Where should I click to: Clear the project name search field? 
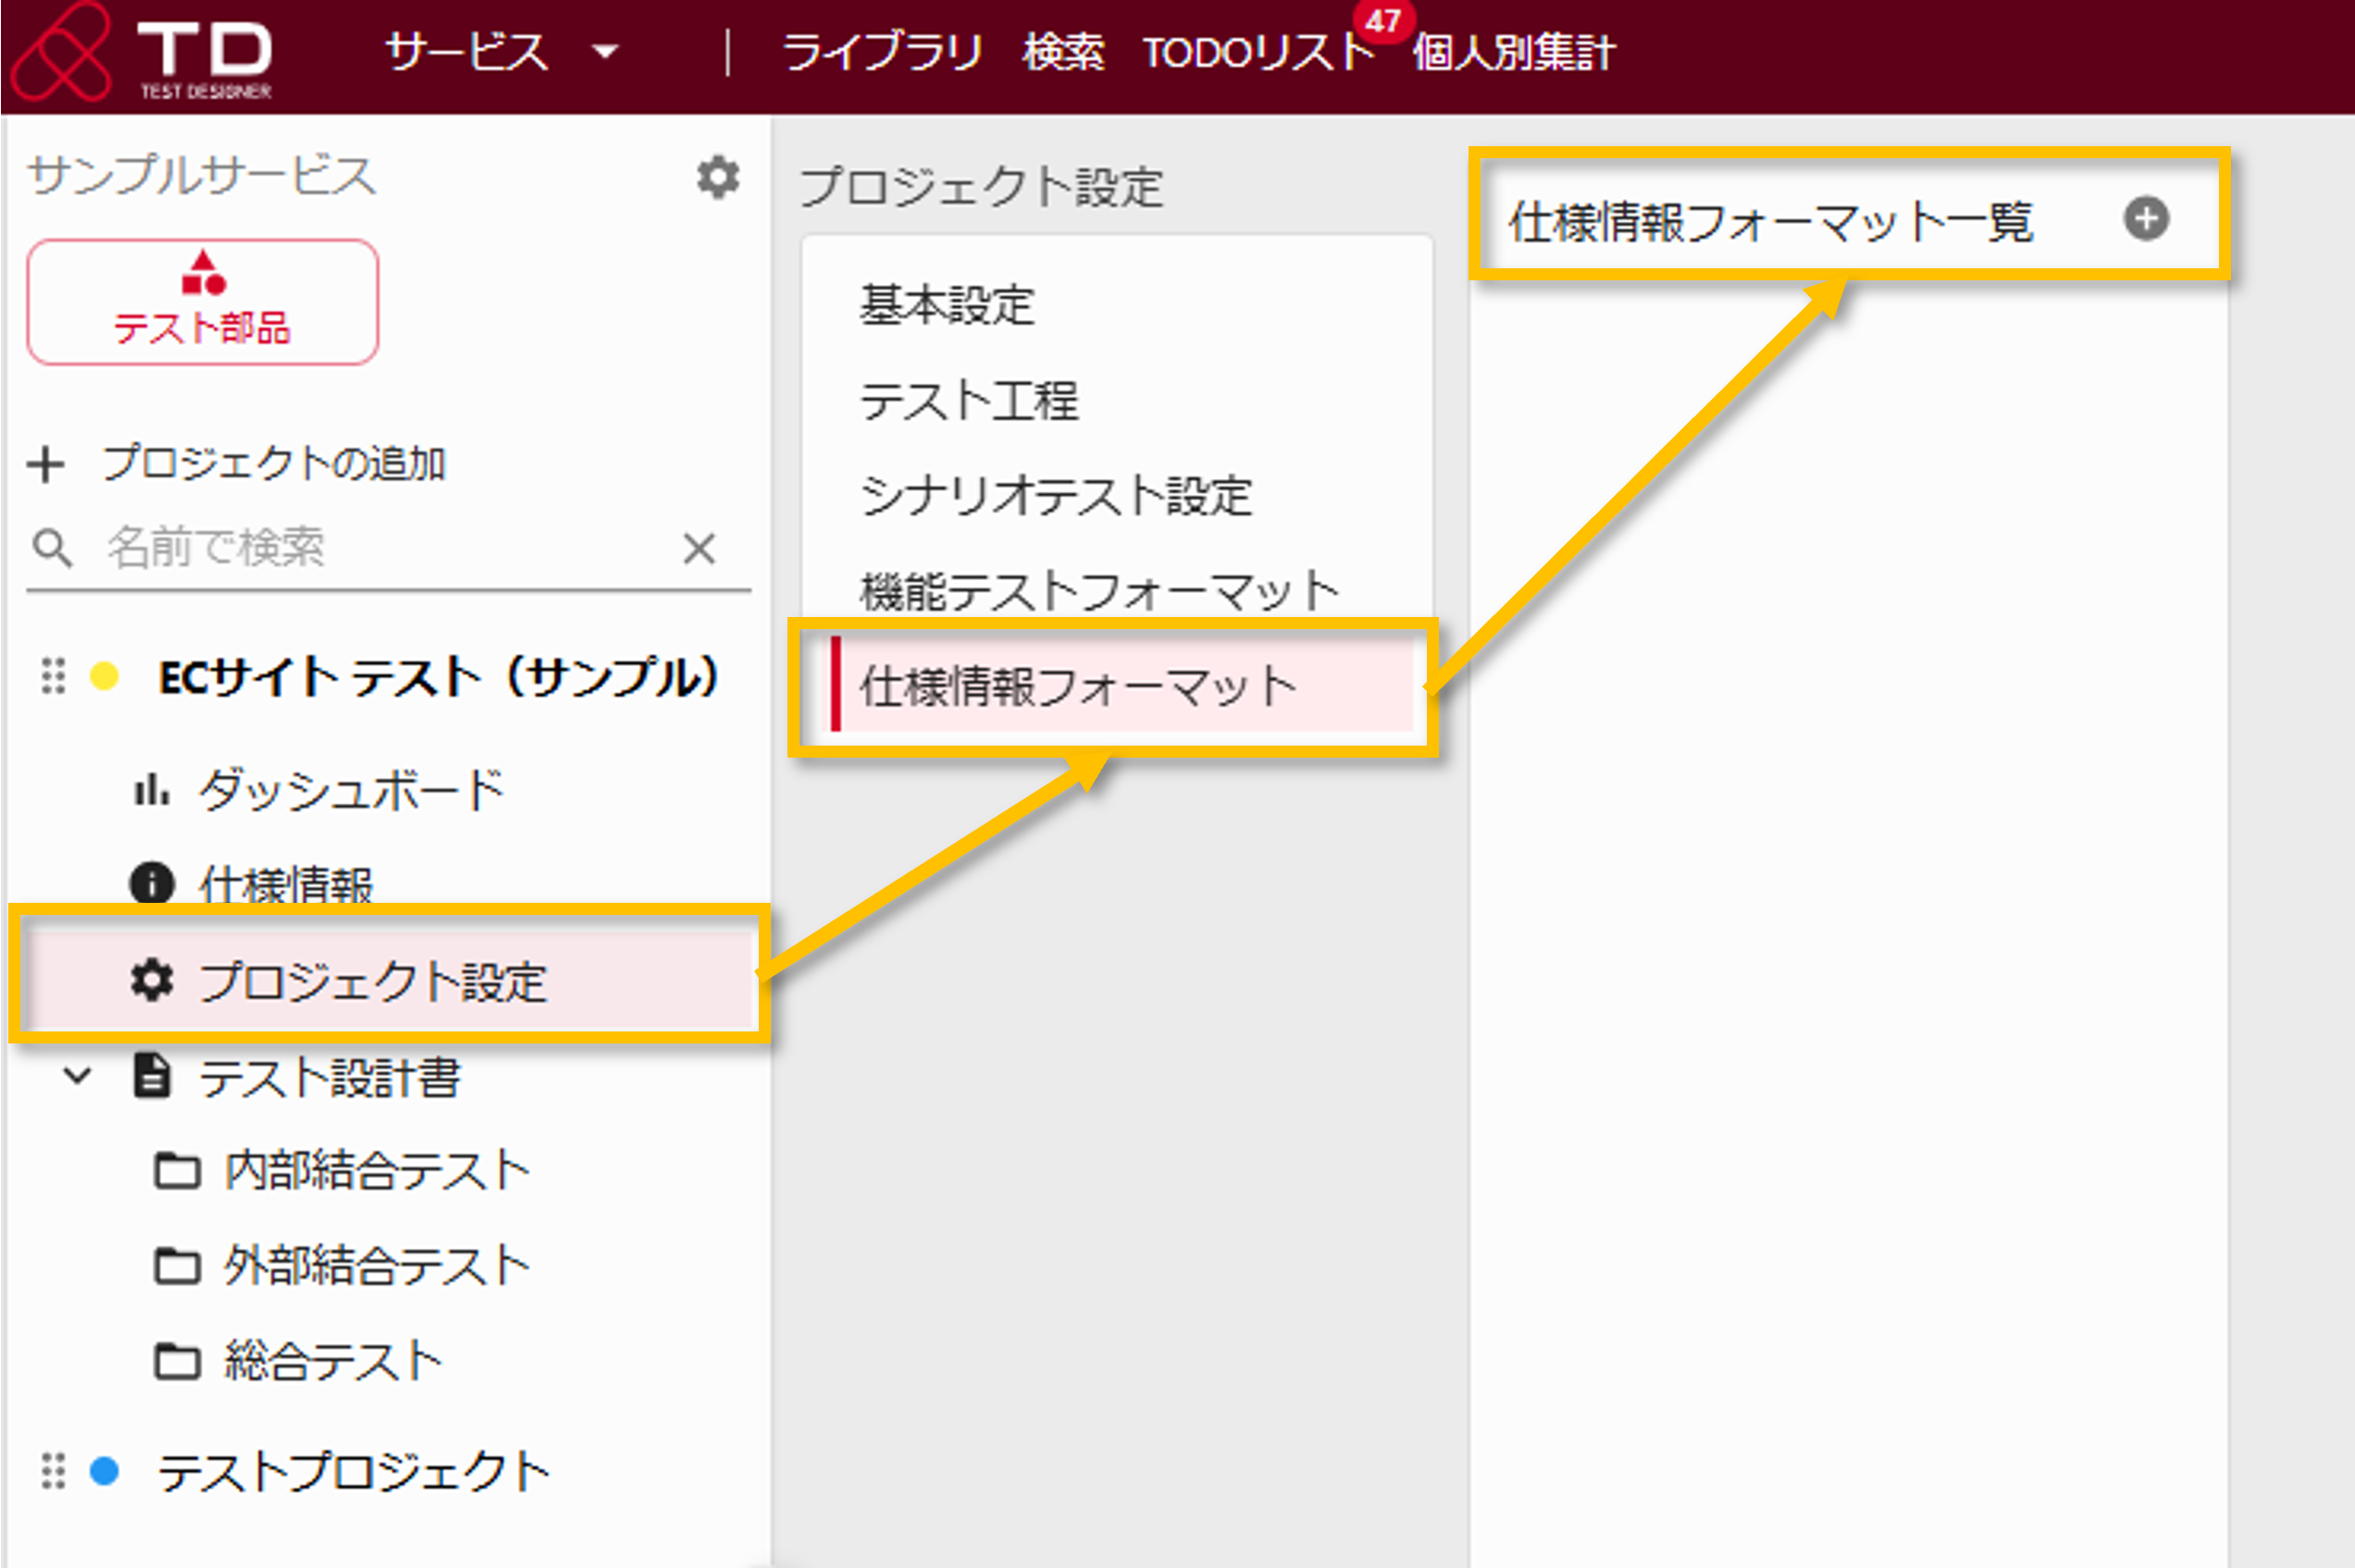(699, 549)
